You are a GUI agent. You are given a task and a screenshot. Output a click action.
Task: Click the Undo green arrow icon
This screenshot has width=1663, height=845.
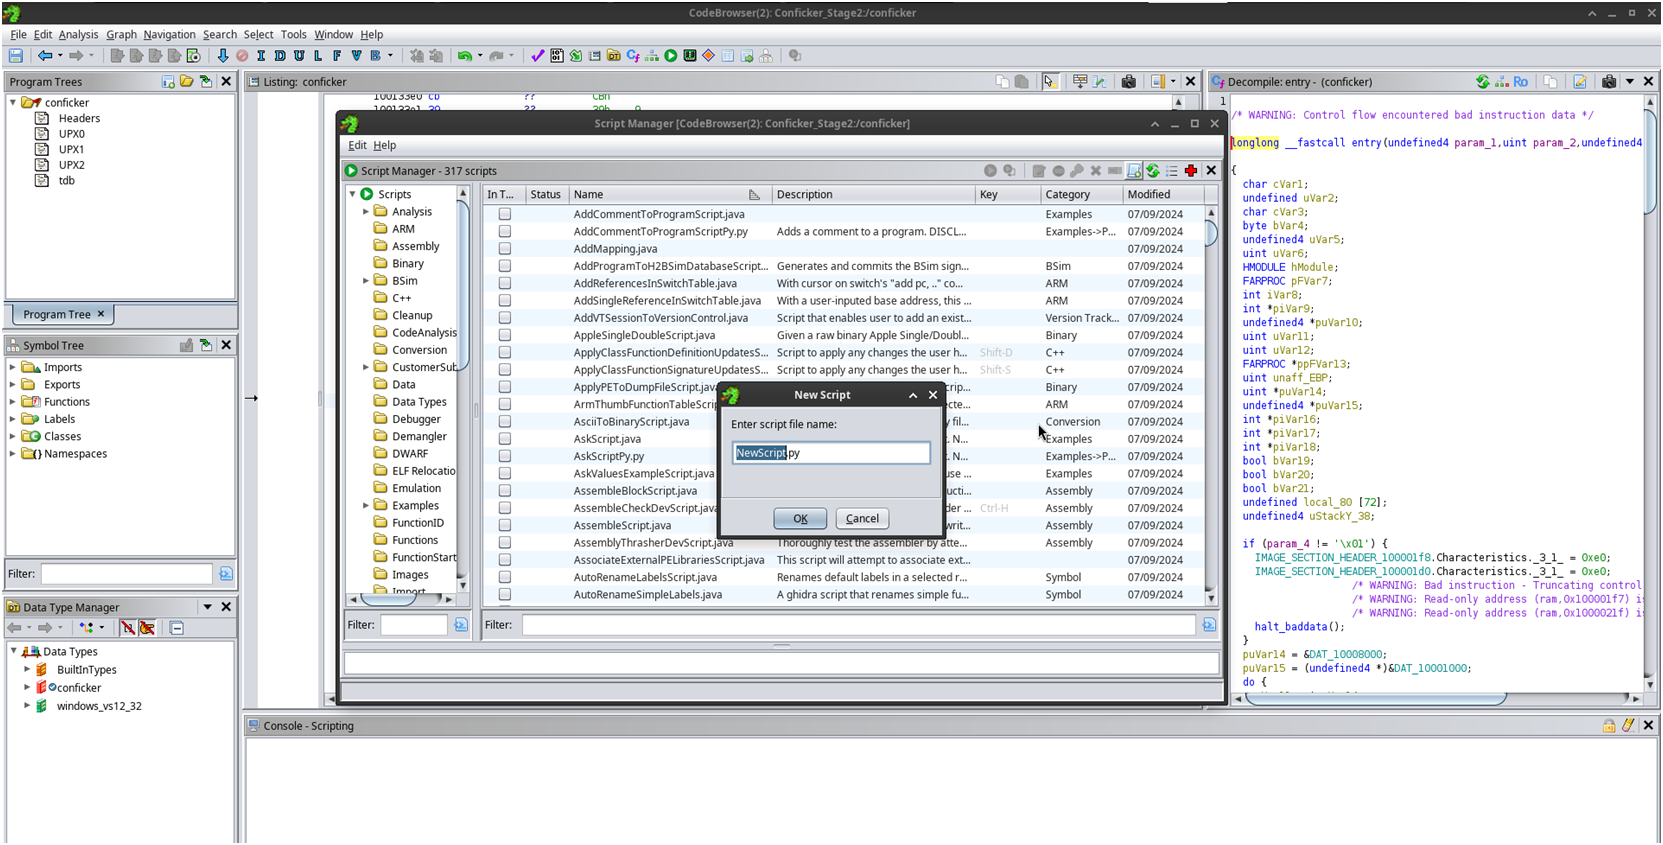tap(465, 56)
